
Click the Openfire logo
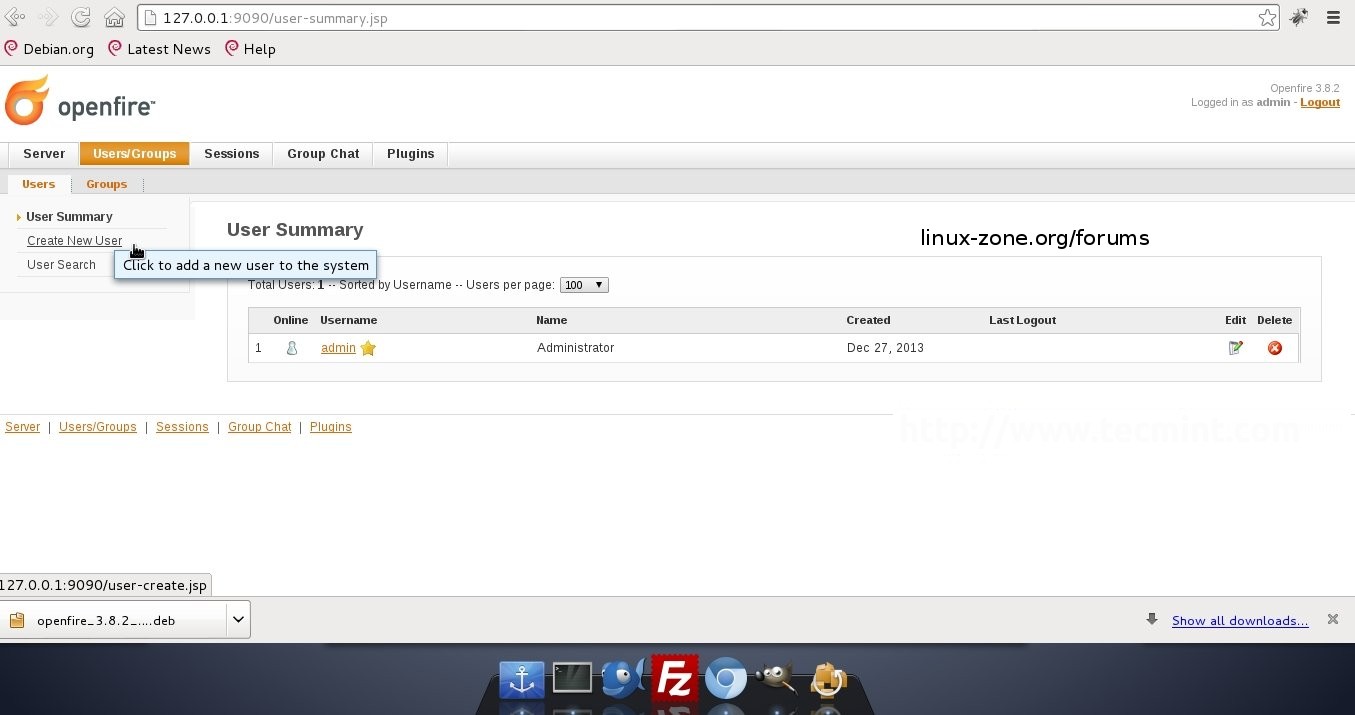click(x=80, y=102)
